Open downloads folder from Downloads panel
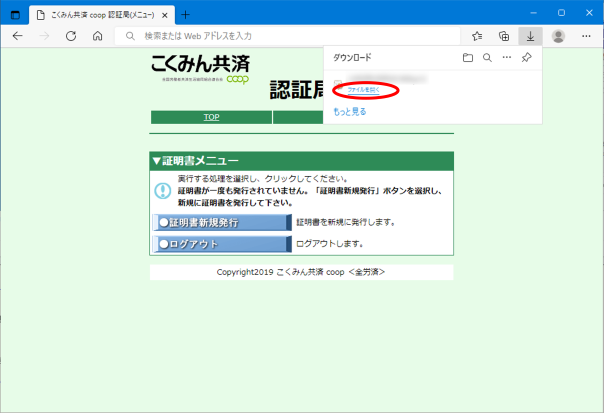Viewport: 604px width, 413px height. [468, 58]
